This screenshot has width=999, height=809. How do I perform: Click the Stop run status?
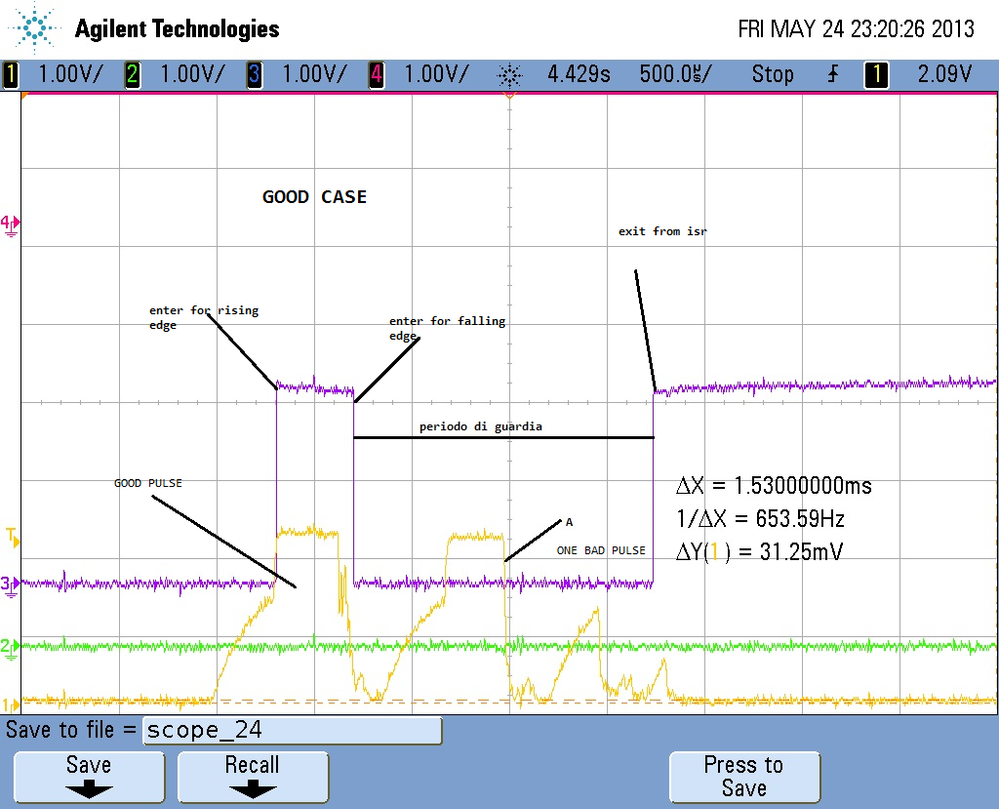click(772, 75)
